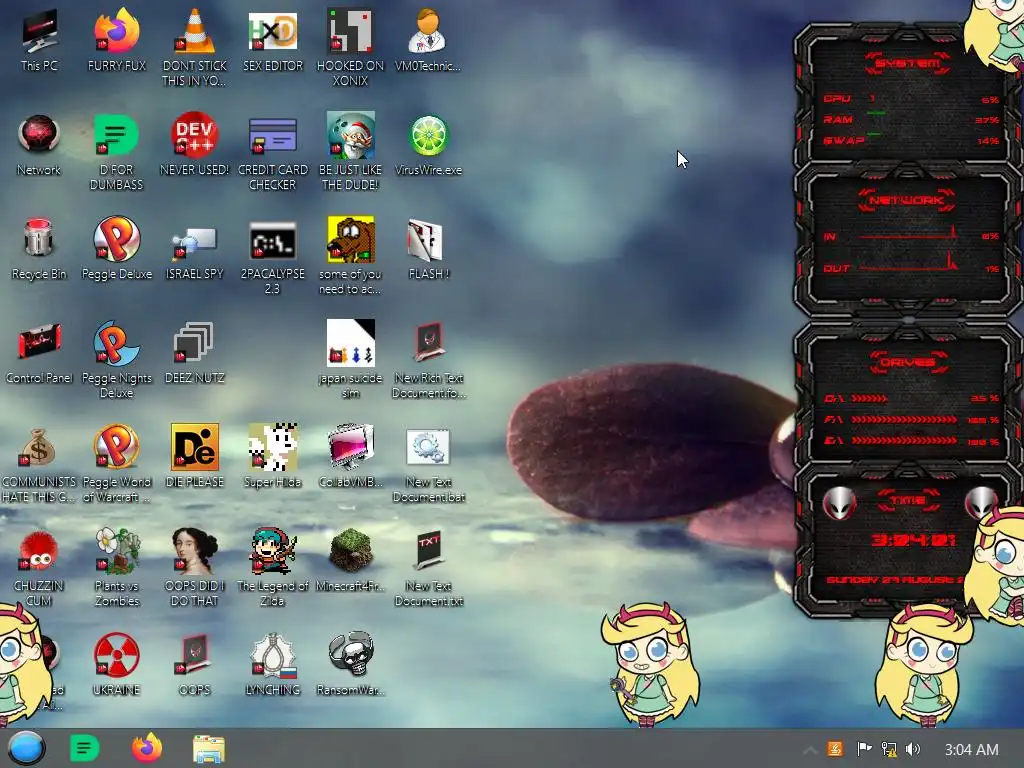Open the Start orb on taskbar
This screenshot has width=1024, height=768.
pyautogui.click(x=26, y=748)
